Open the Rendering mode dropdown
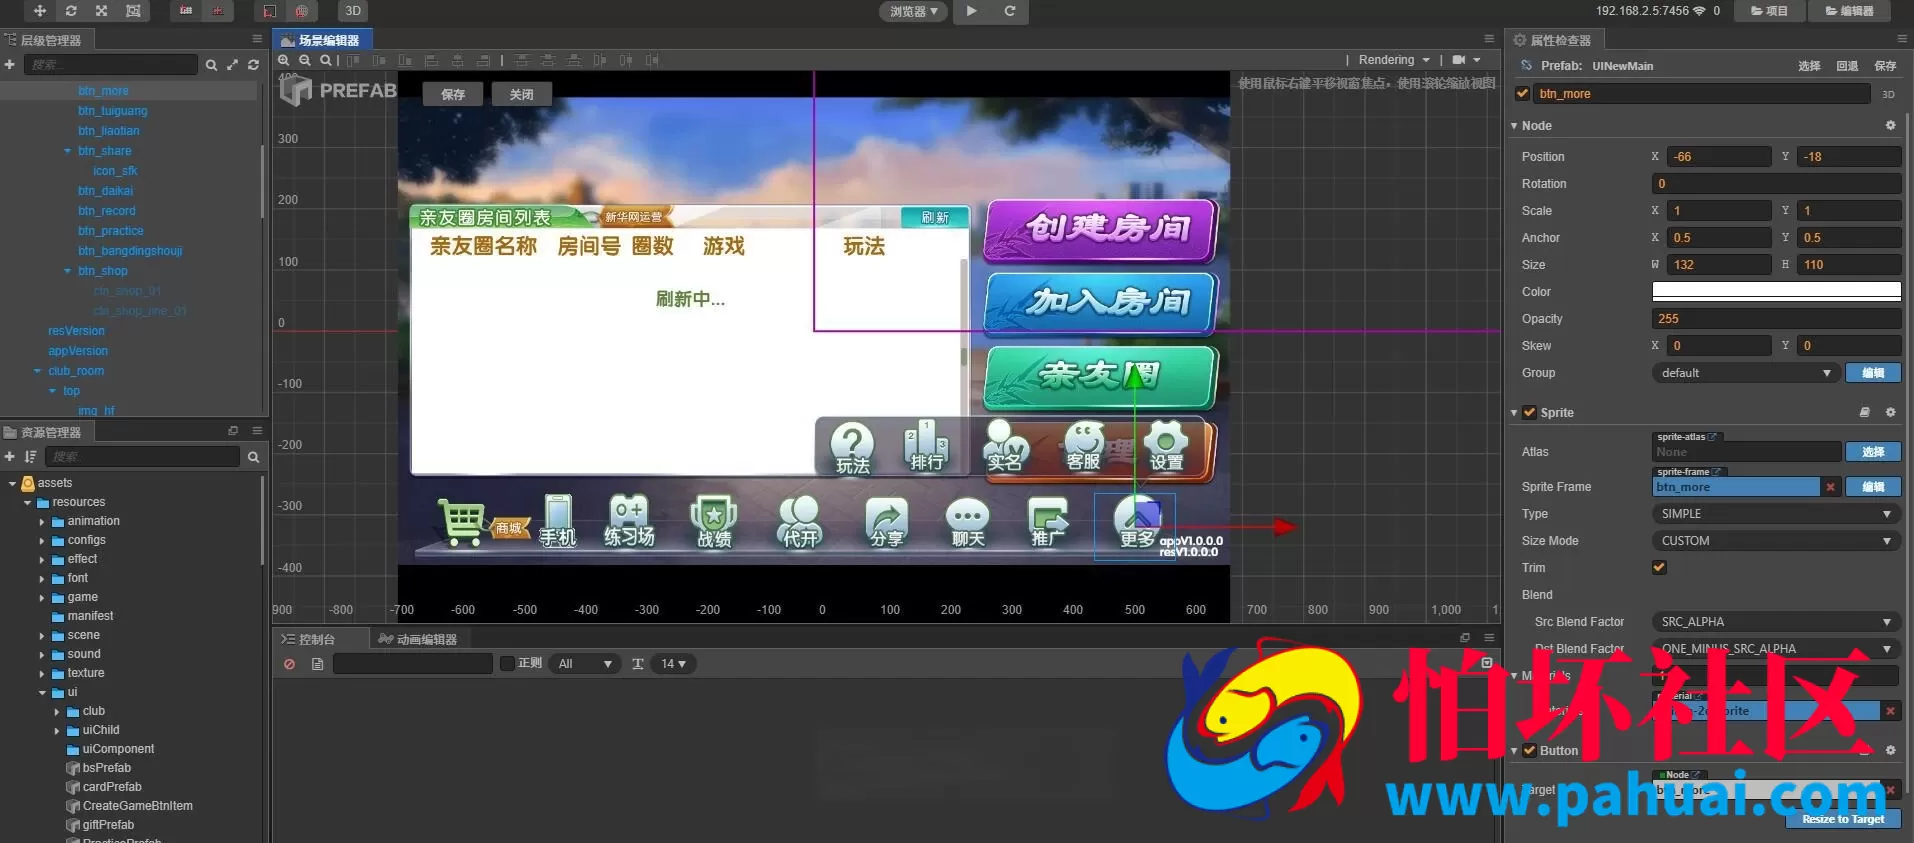 (1394, 60)
